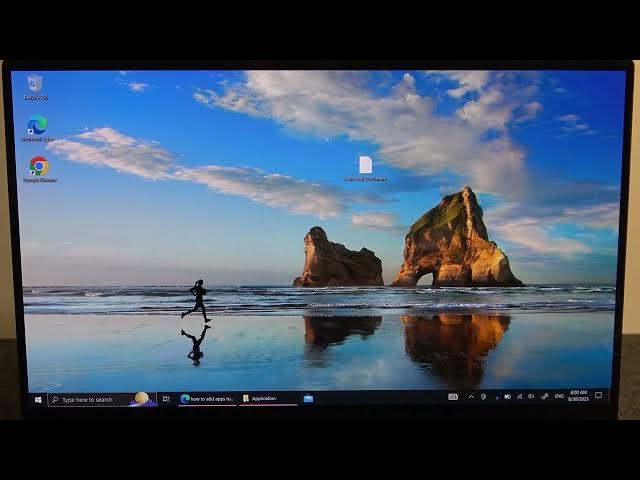The image size is (640, 480).
Task: Select the Microsoft Edge desktop shortcut
Action: pyautogui.click(x=37, y=126)
